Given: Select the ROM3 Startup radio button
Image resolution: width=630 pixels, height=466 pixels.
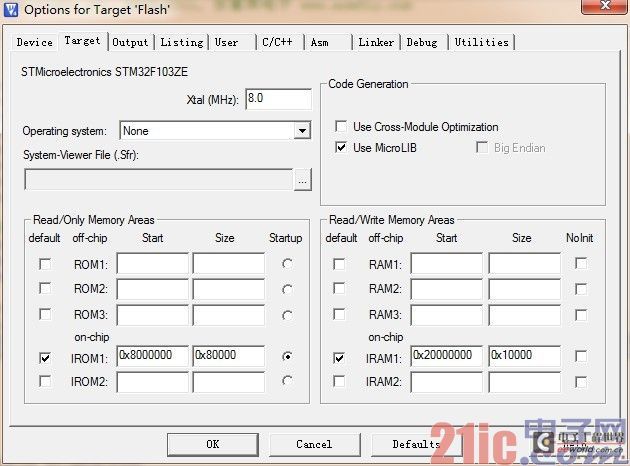Looking at the screenshot, I should [x=287, y=315].
